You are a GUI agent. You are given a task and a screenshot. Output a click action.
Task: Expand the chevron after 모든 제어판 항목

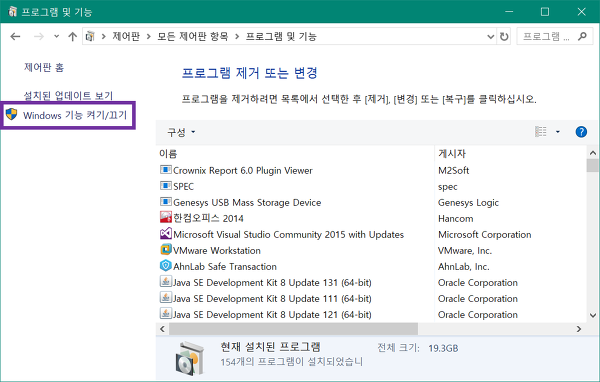pos(237,37)
